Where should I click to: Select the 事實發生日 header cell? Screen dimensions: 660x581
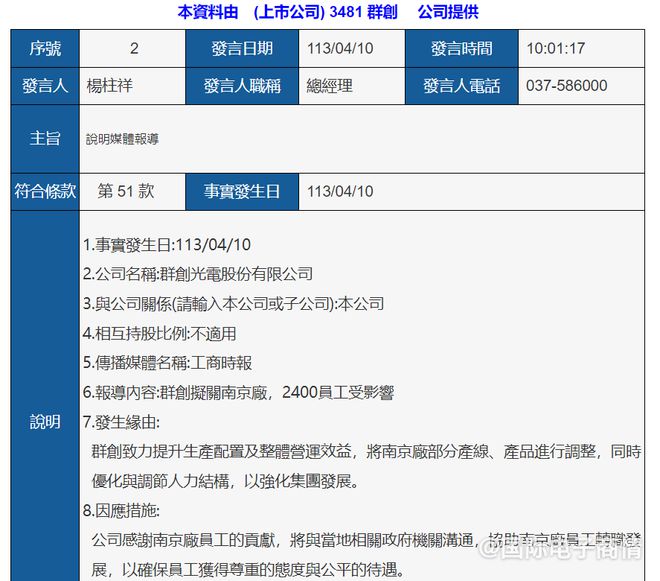pos(242,192)
